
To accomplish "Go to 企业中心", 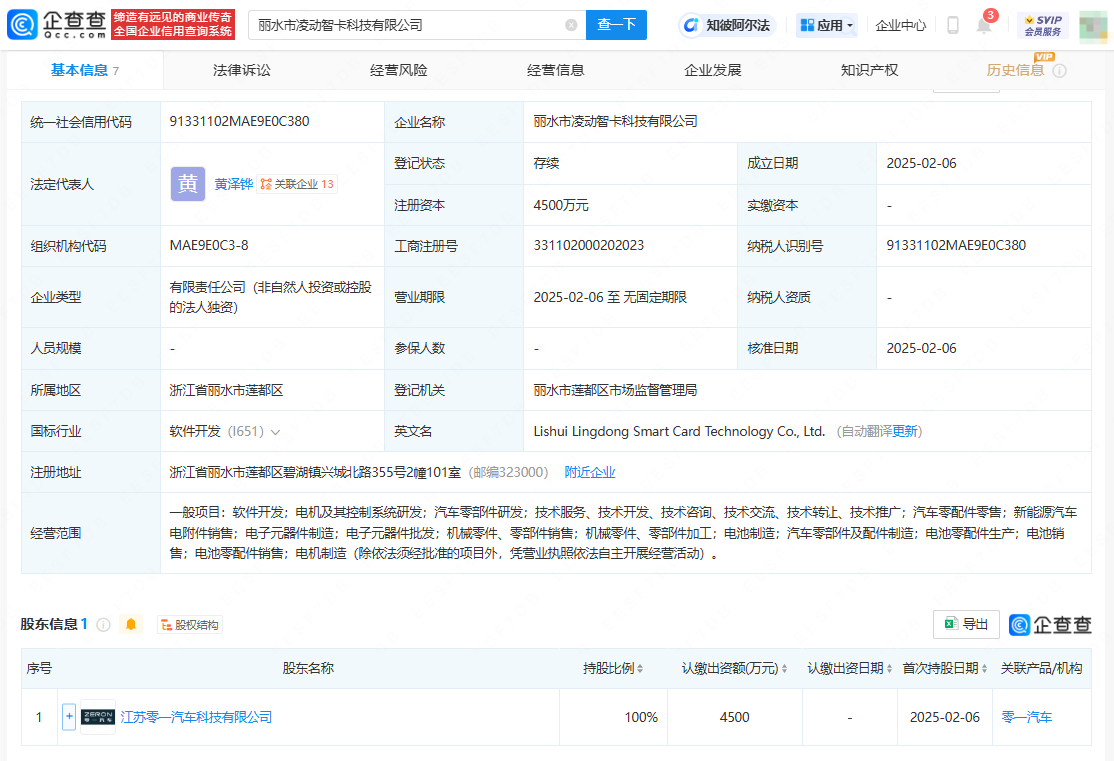I will (900, 26).
